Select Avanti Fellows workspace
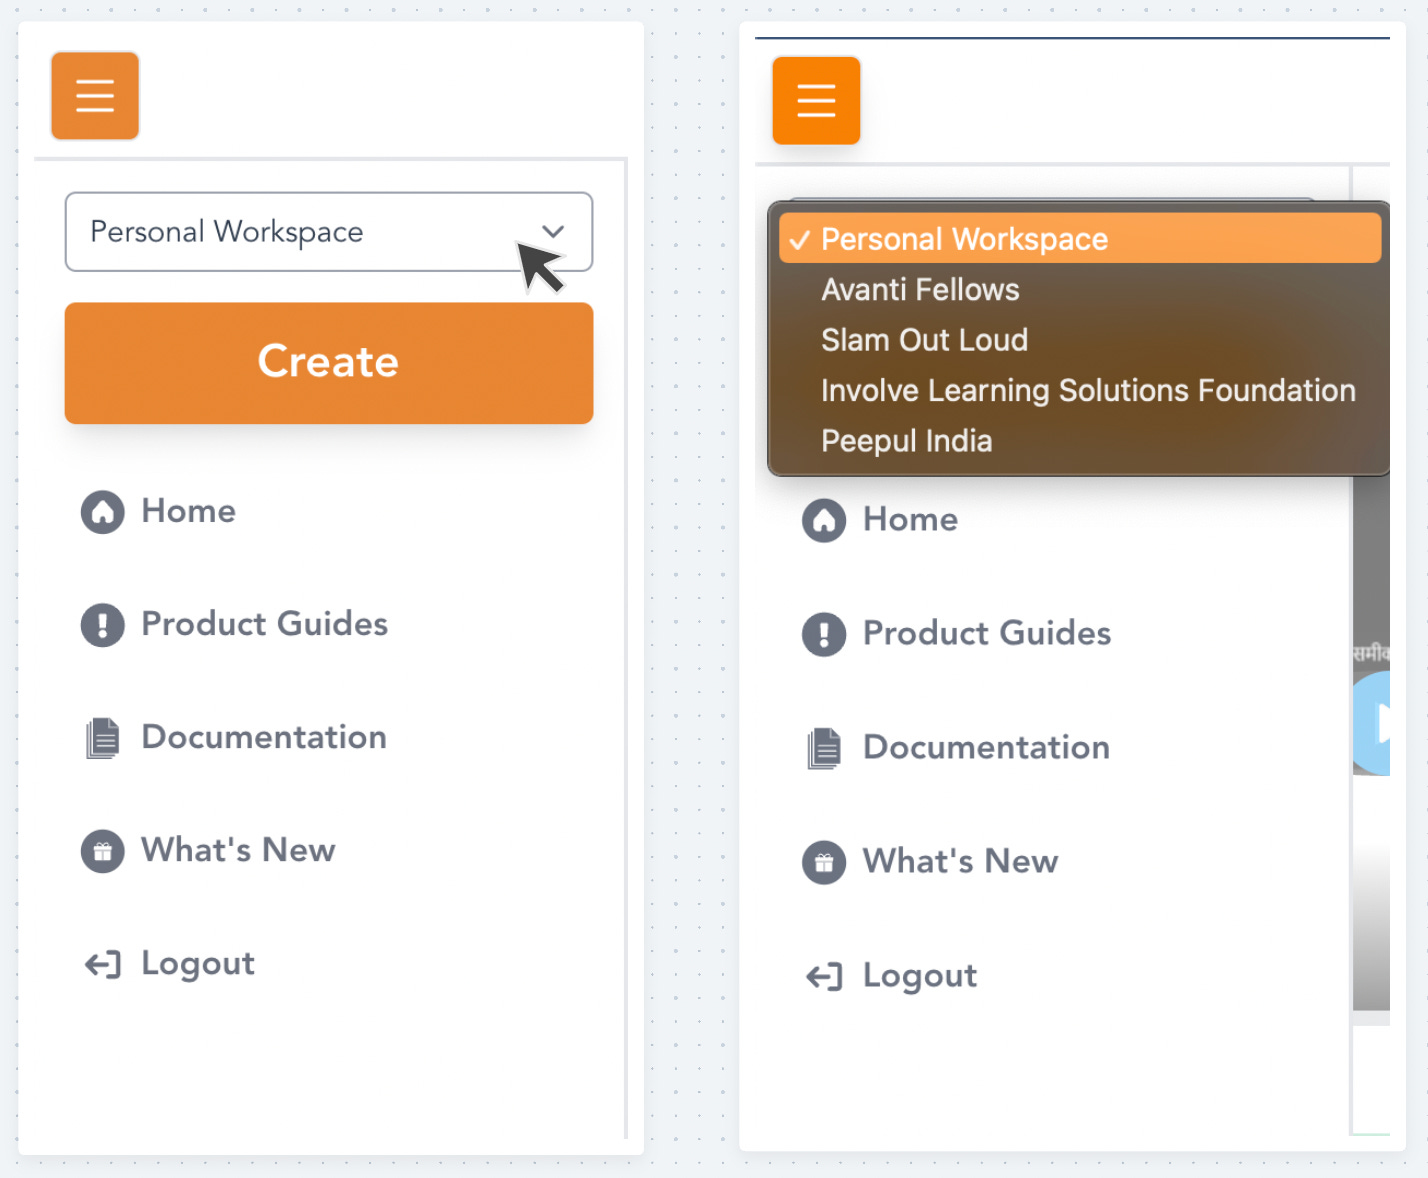Image resolution: width=1428 pixels, height=1178 pixels. click(x=919, y=289)
